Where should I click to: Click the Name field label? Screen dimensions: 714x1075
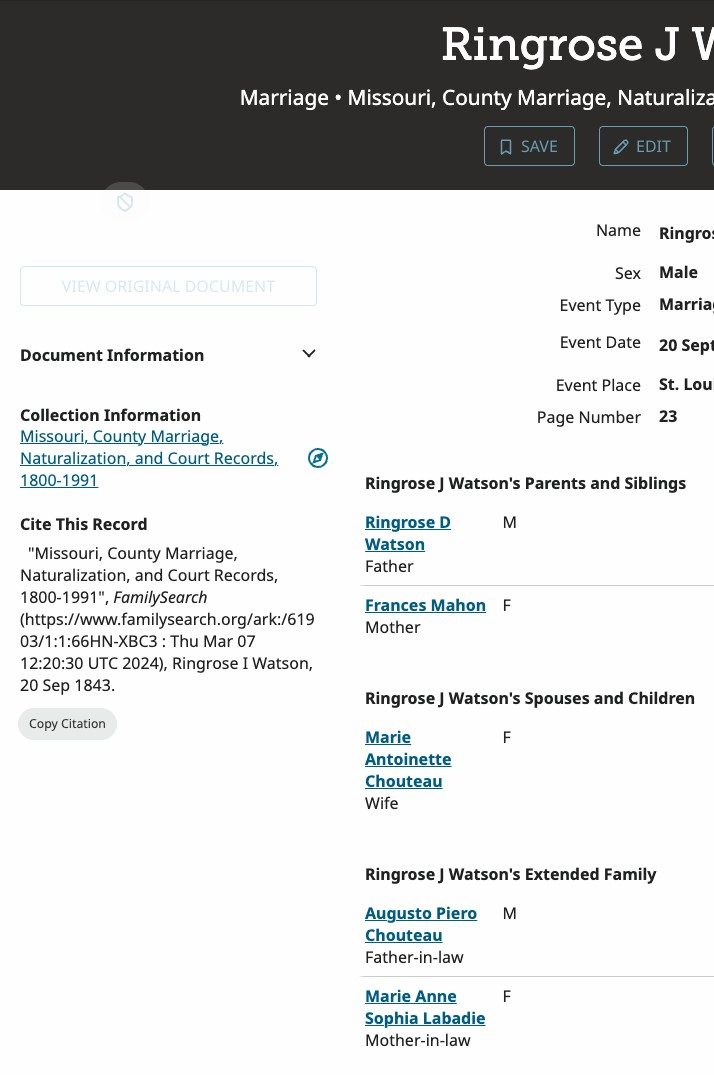click(x=619, y=230)
